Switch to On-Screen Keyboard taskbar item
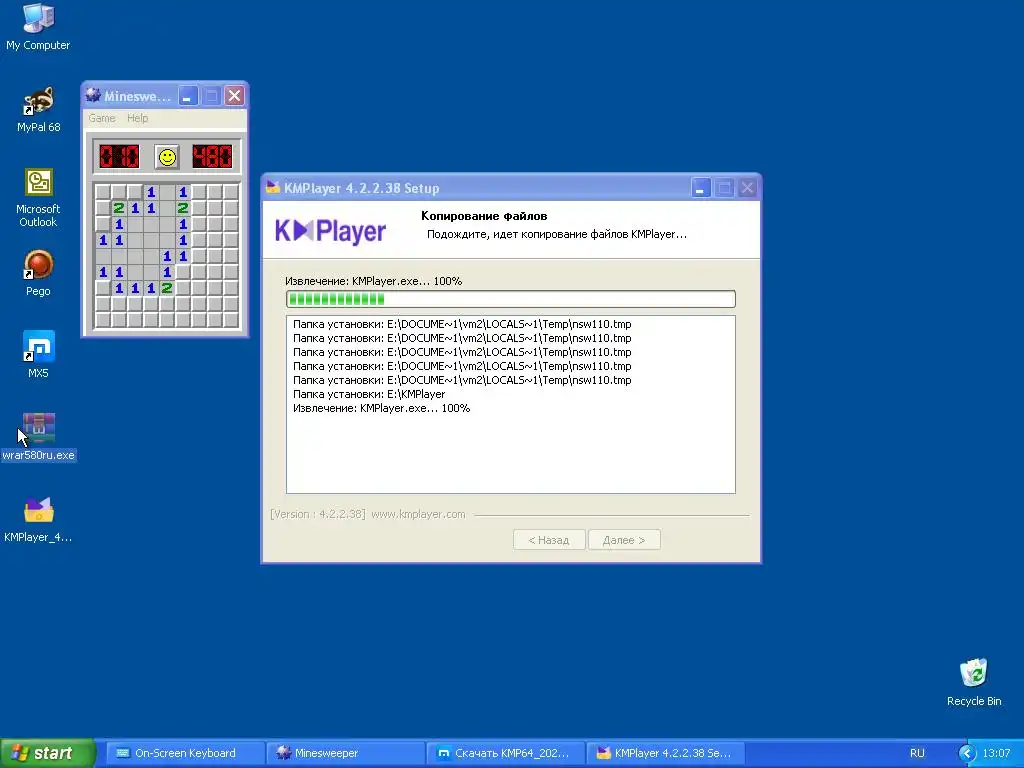 coord(185,753)
